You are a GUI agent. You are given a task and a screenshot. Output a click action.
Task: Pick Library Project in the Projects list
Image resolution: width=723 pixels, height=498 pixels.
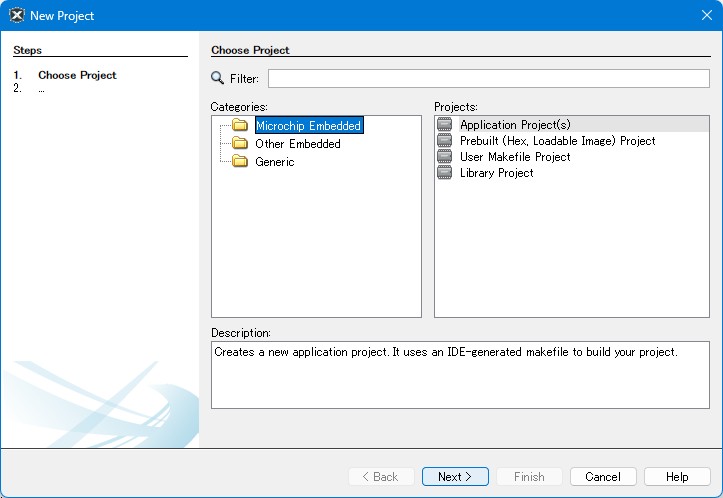496,173
